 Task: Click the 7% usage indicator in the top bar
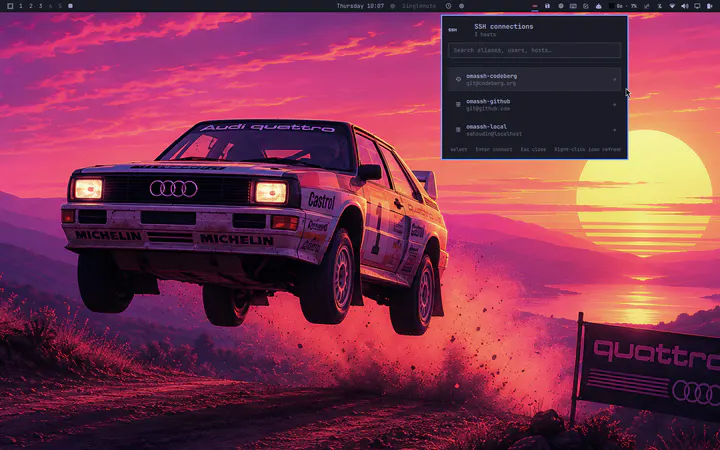coord(634,6)
